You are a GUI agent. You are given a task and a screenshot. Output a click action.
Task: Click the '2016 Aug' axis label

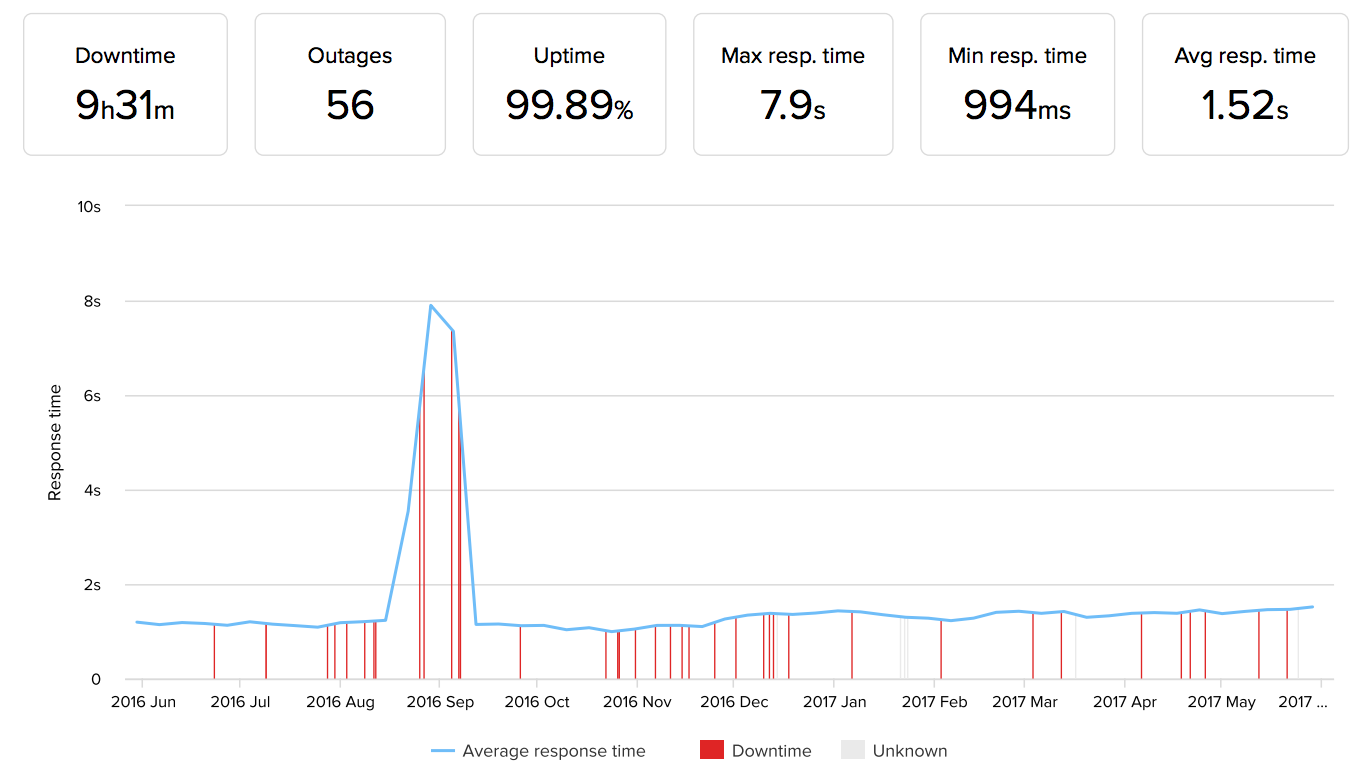click(x=340, y=702)
